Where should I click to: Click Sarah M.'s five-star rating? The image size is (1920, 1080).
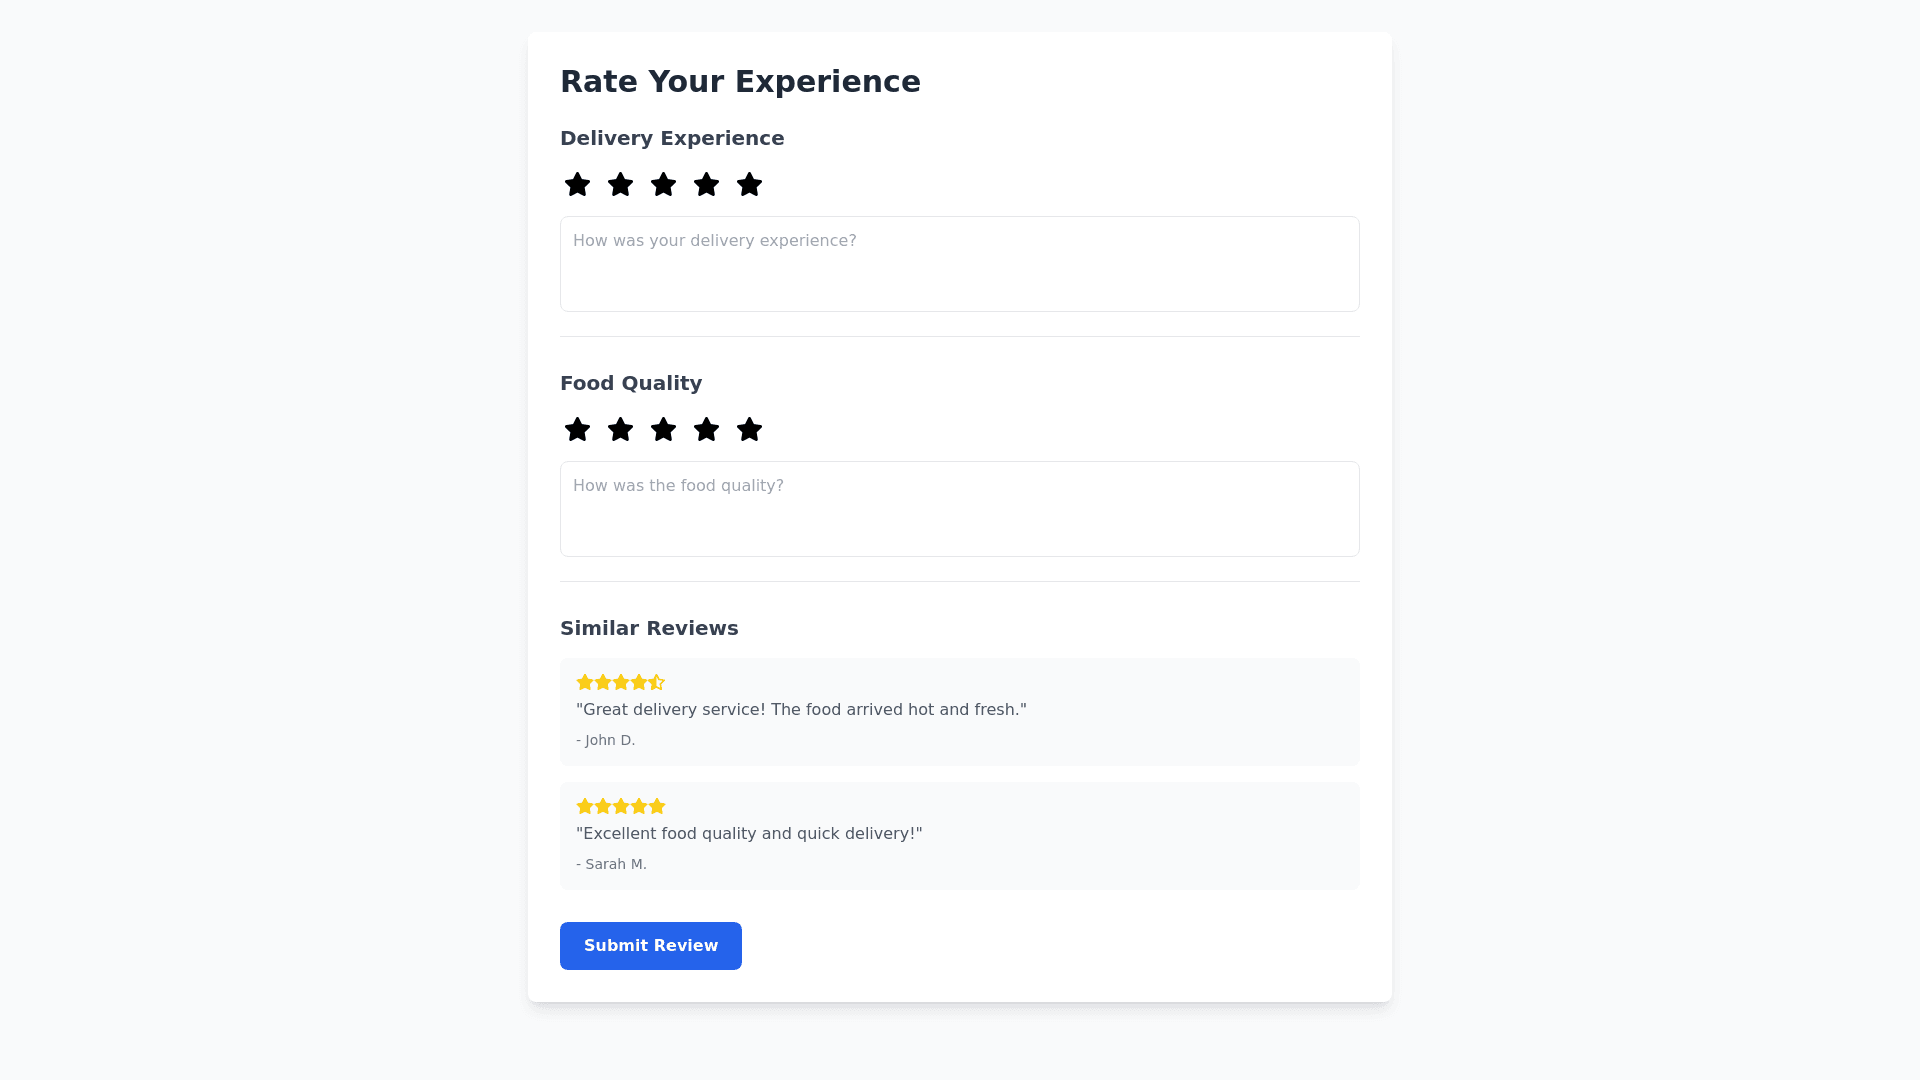pos(621,807)
